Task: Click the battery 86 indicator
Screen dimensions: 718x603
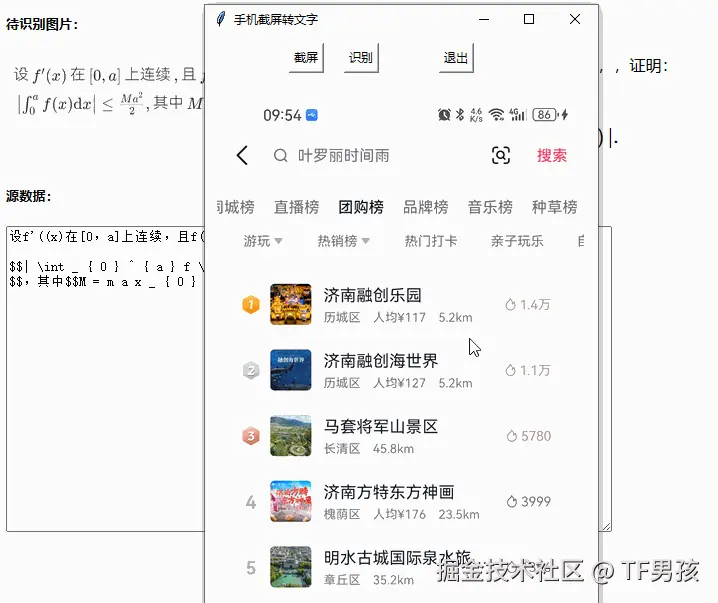Action: tap(545, 114)
